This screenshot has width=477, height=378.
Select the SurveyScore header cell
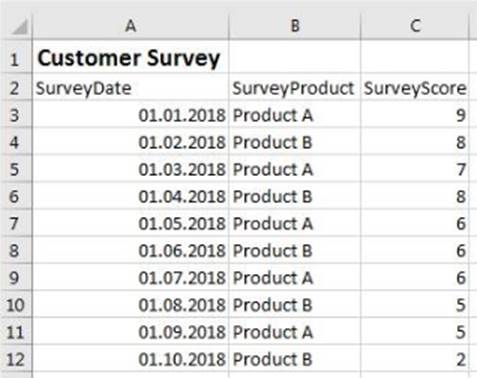[x=415, y=87]
